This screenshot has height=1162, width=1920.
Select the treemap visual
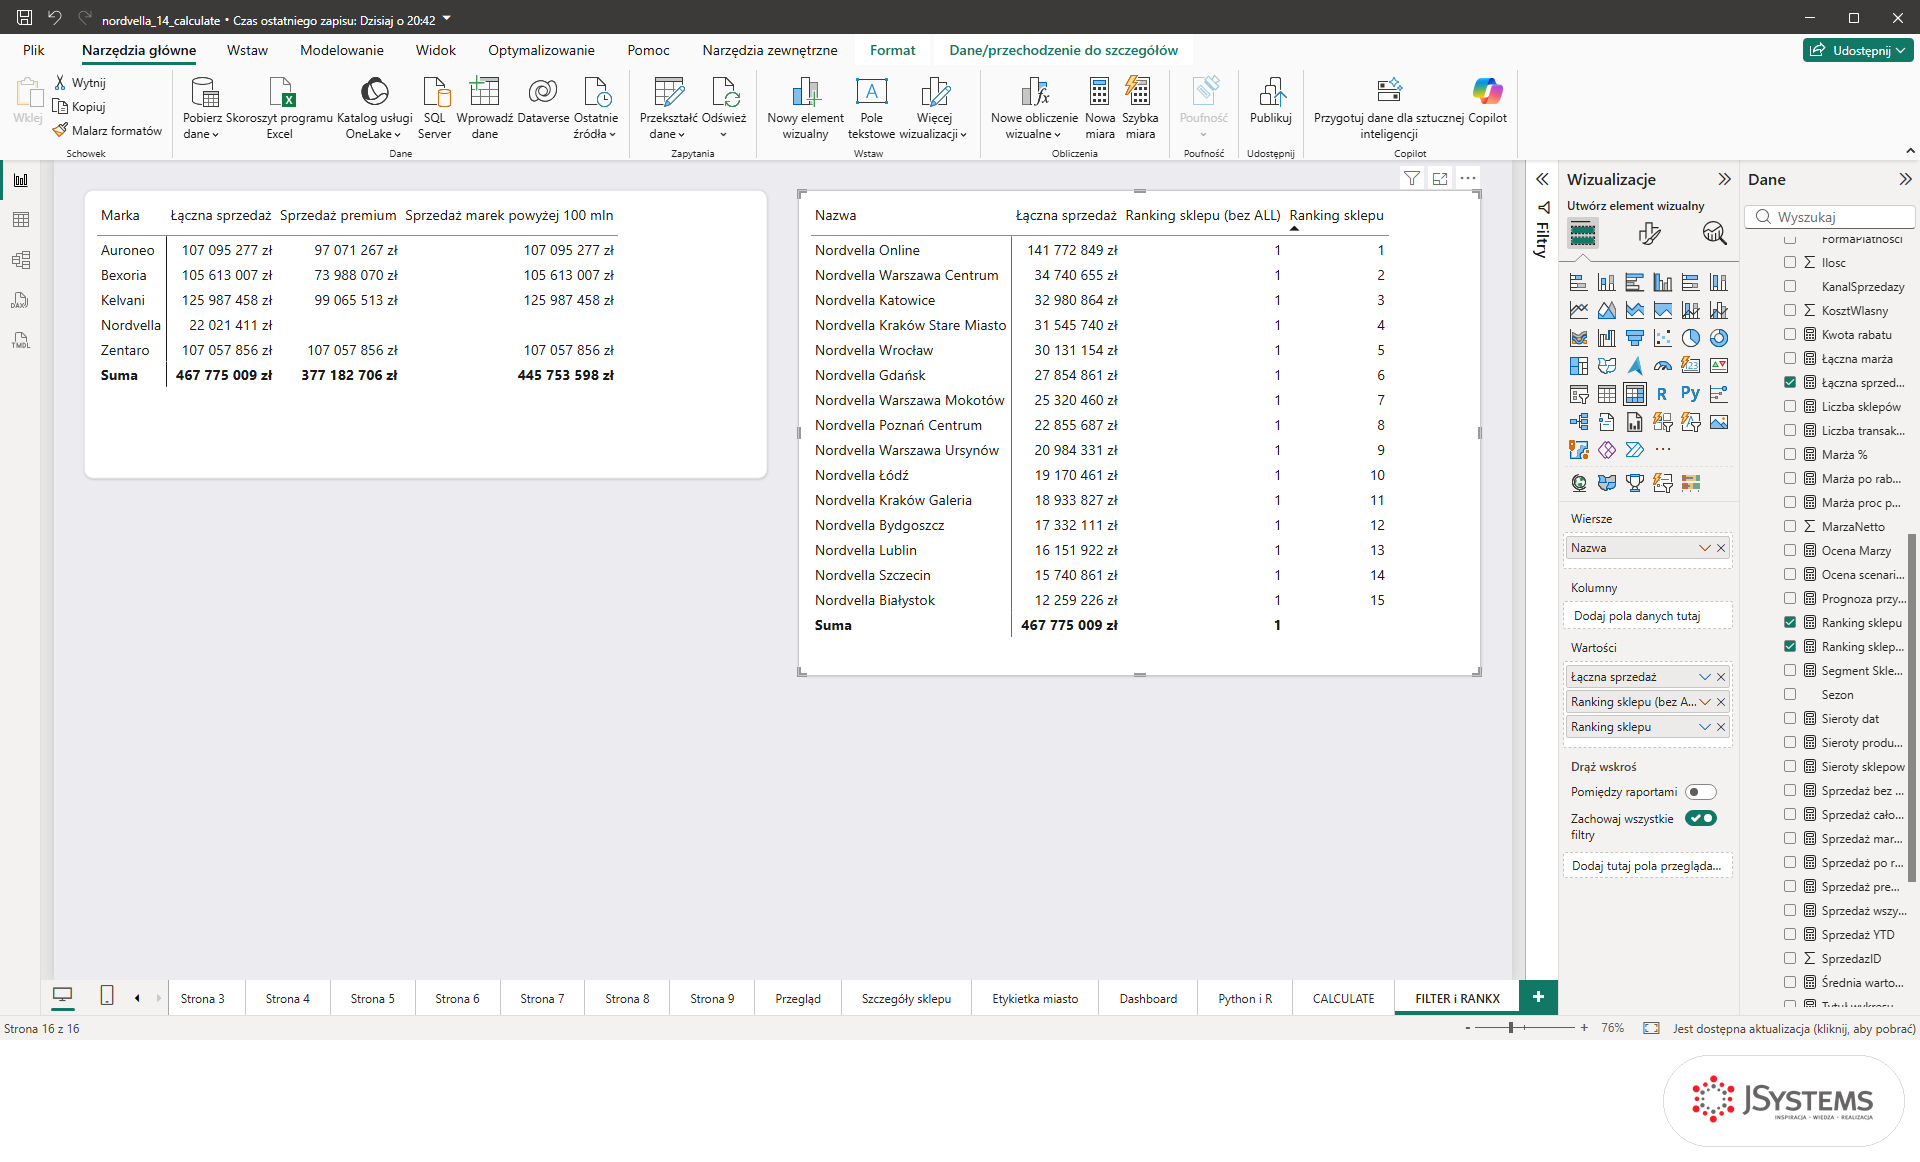pos(1578,366)
